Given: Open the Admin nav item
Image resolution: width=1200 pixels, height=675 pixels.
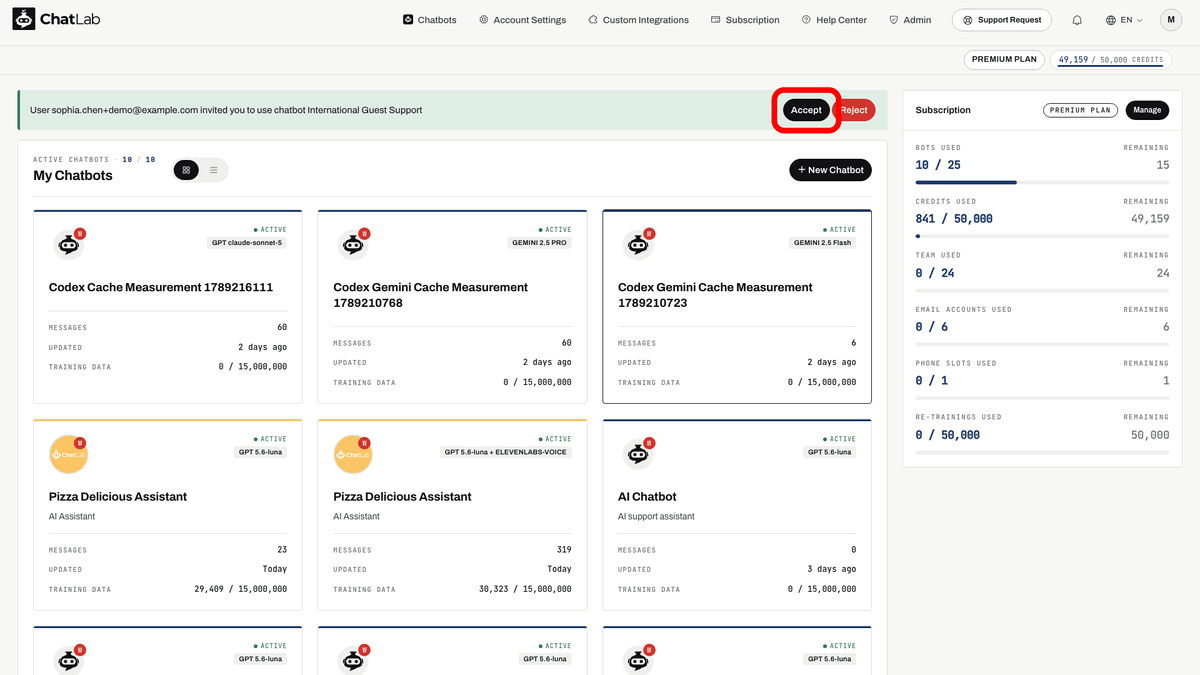Looking at the screenshot, I should (x=910, y=20).
